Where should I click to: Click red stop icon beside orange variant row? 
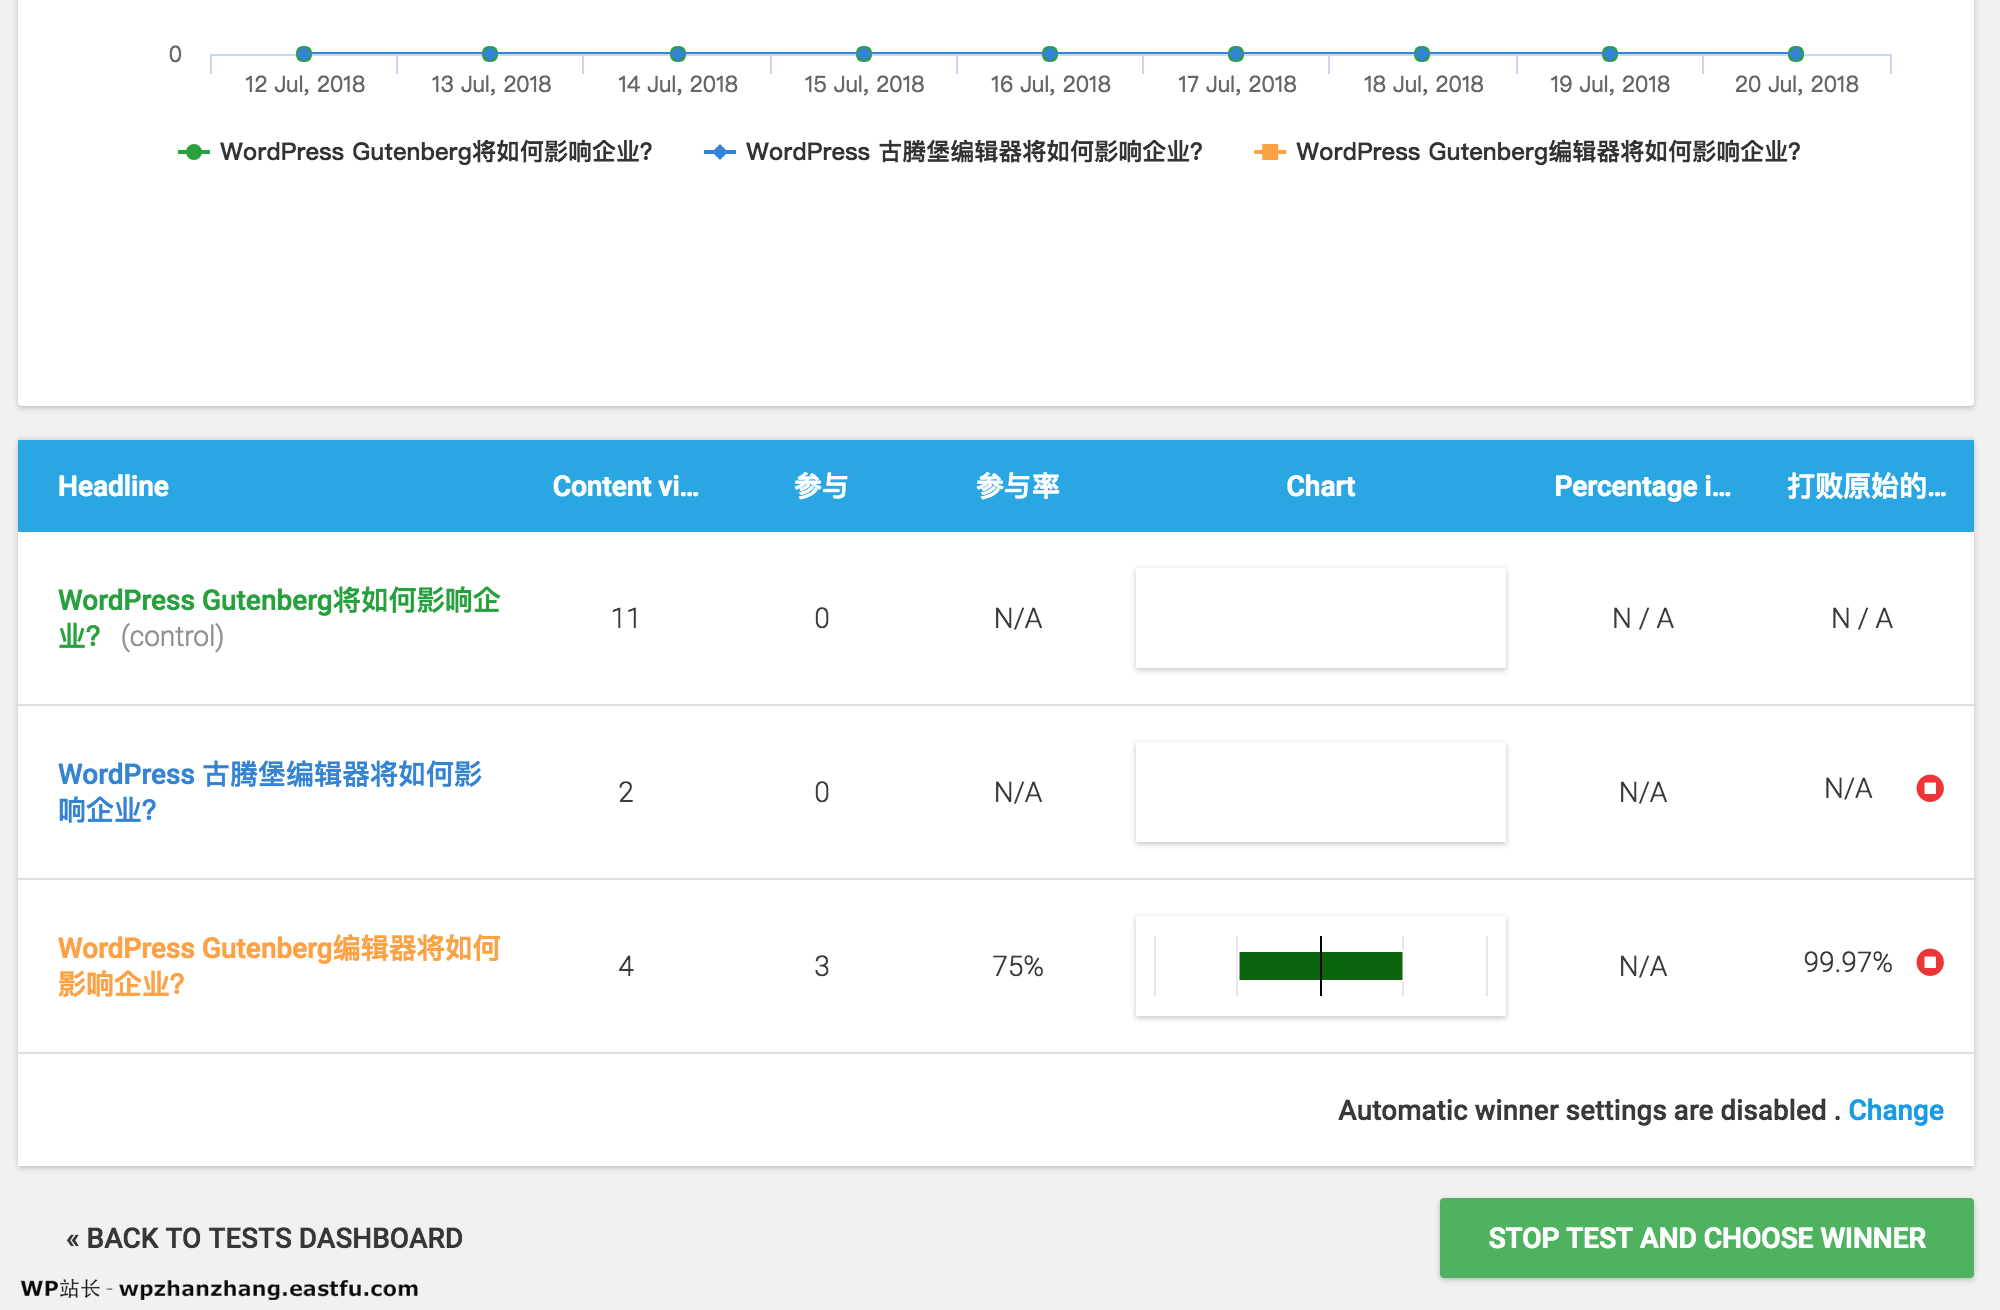[1930, 963]
